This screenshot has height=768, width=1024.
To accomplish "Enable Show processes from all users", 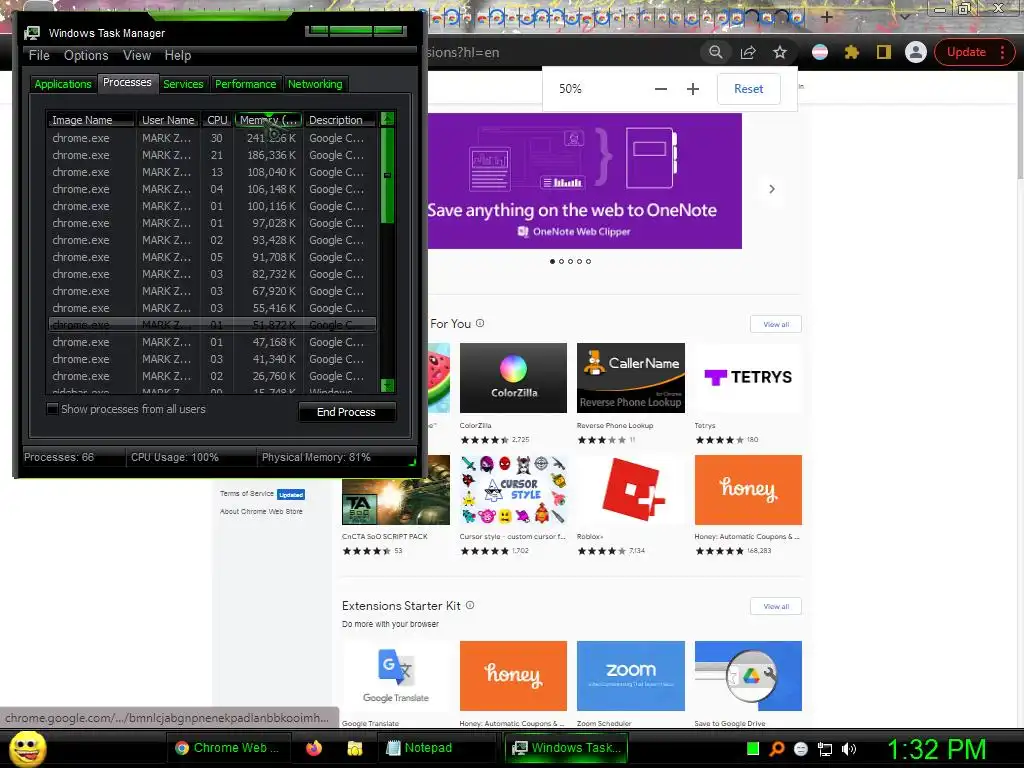I will pyautogui.click(x=53, y=409).
